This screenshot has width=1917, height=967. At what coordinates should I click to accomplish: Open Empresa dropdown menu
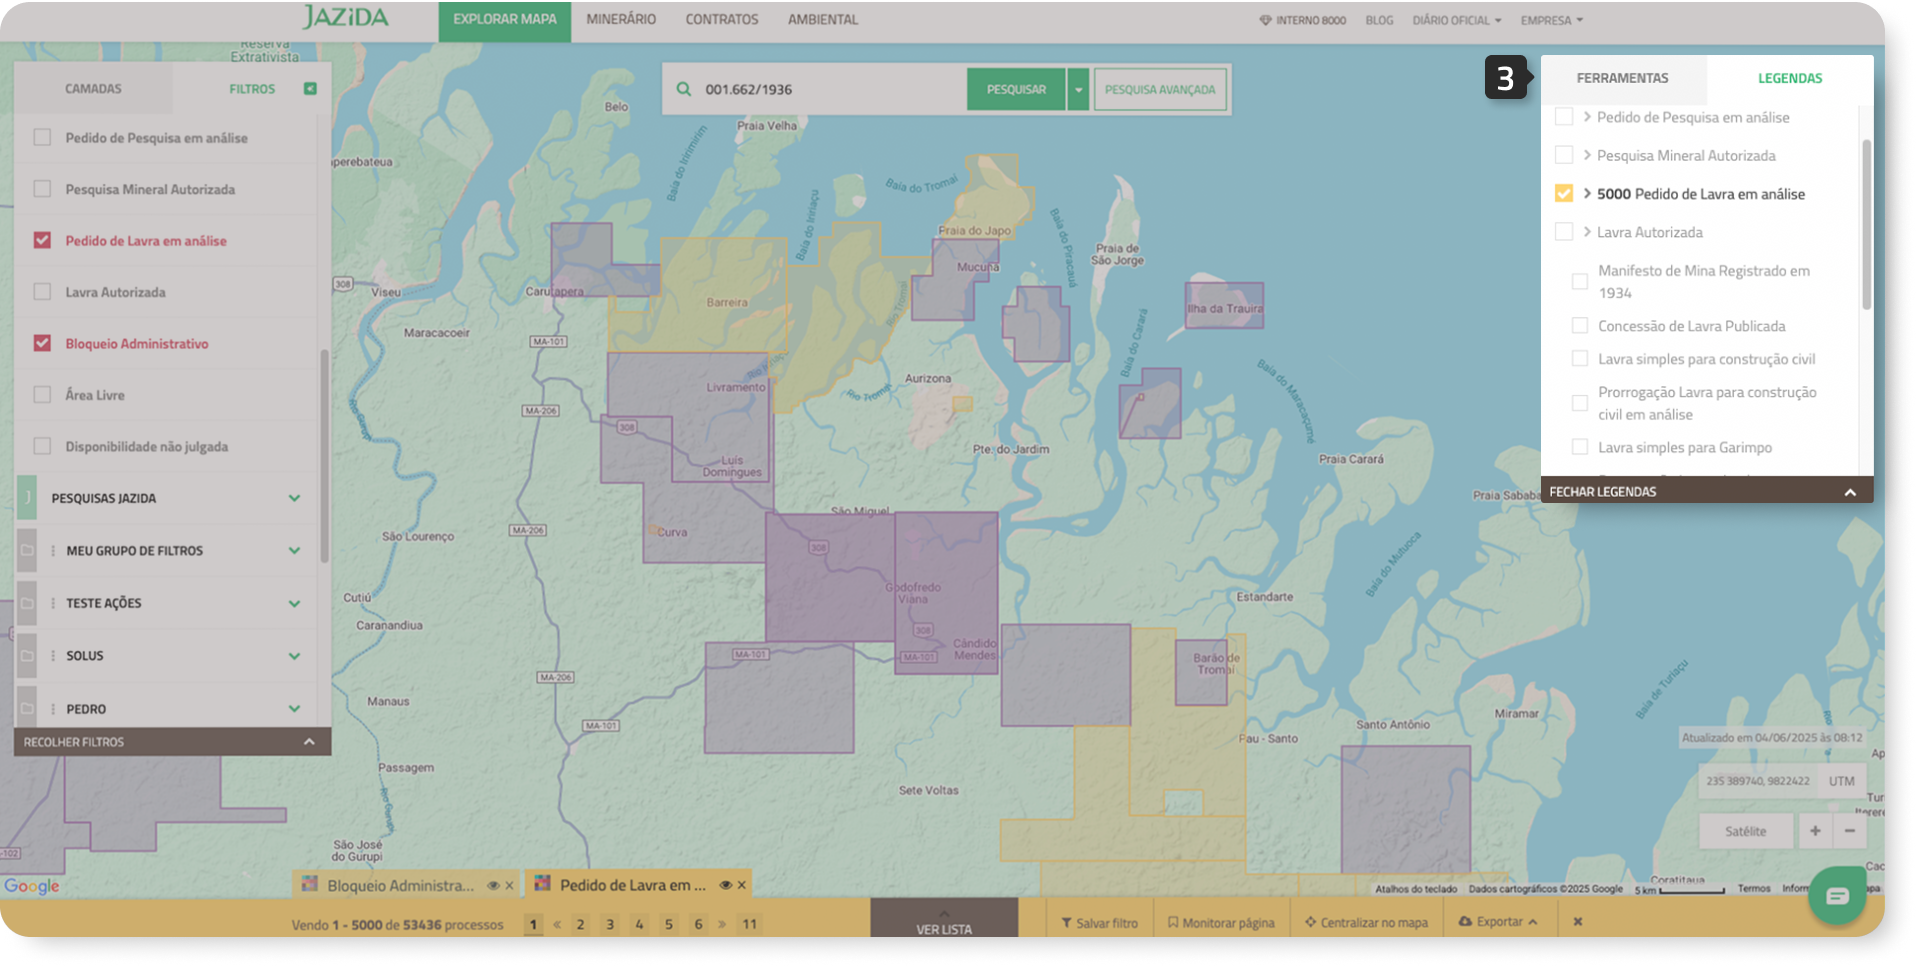1552,20
